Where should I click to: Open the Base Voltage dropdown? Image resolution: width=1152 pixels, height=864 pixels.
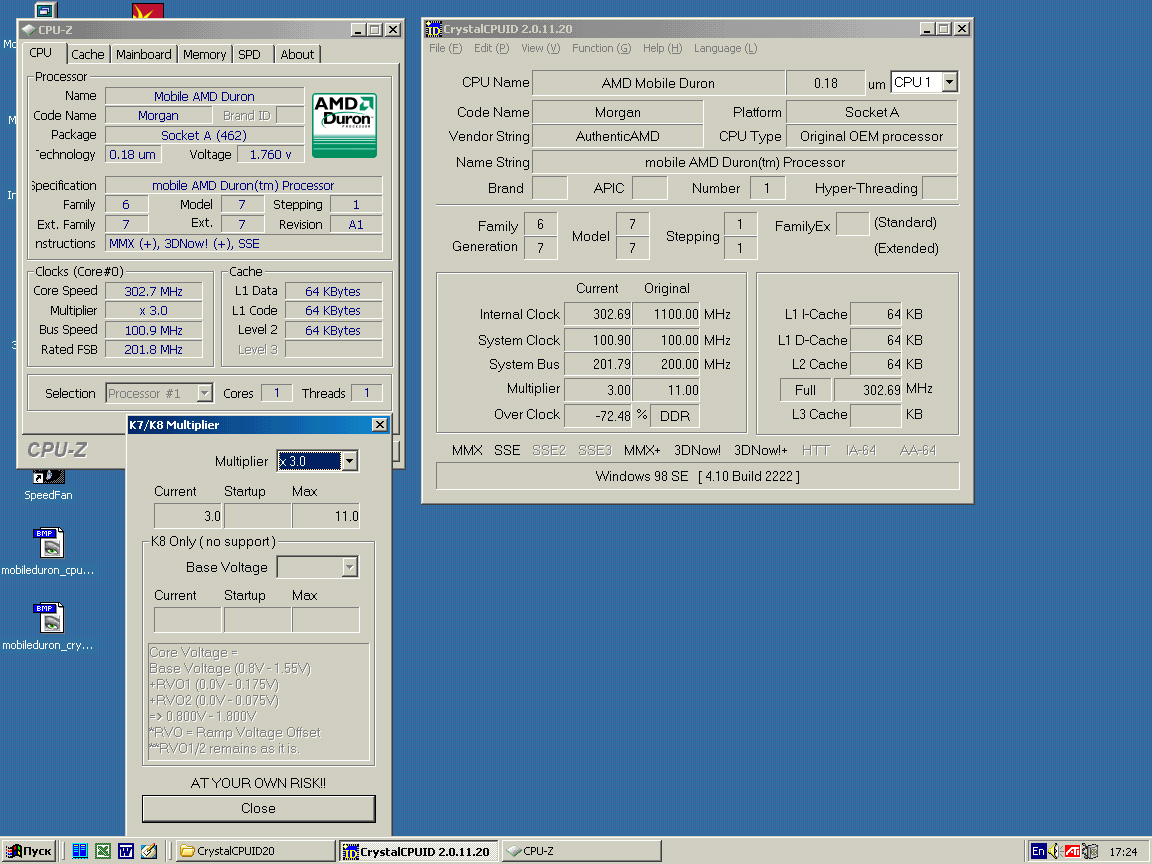[349, 567]
